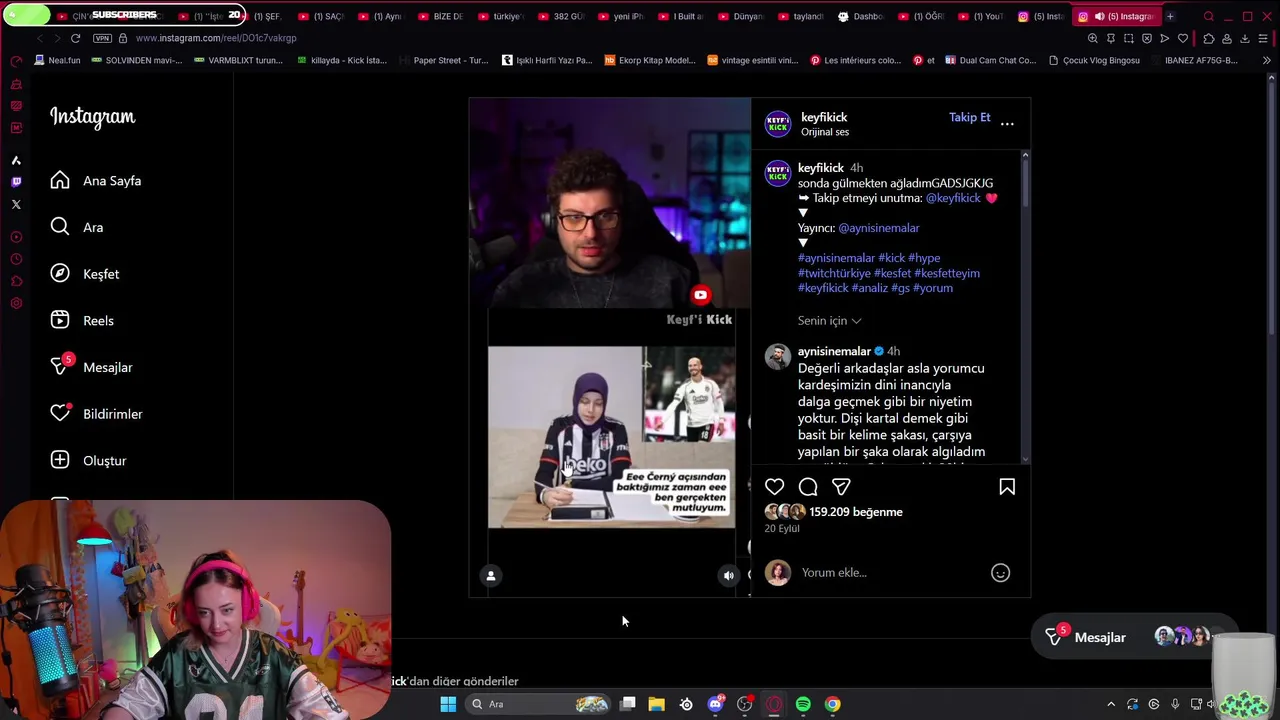This screenshot has width=1280, height=720.
Task: Open a new browser tab
Action: (1170, 16)
